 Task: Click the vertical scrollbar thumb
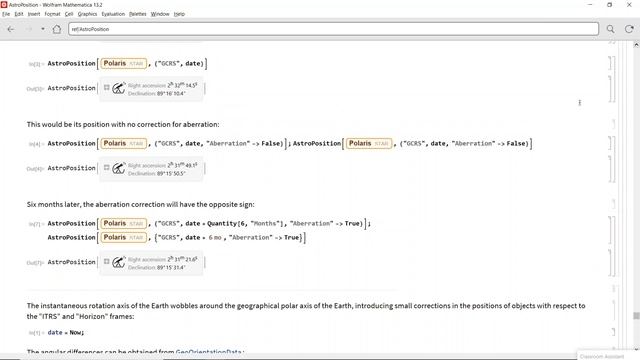tap(636, 316)
